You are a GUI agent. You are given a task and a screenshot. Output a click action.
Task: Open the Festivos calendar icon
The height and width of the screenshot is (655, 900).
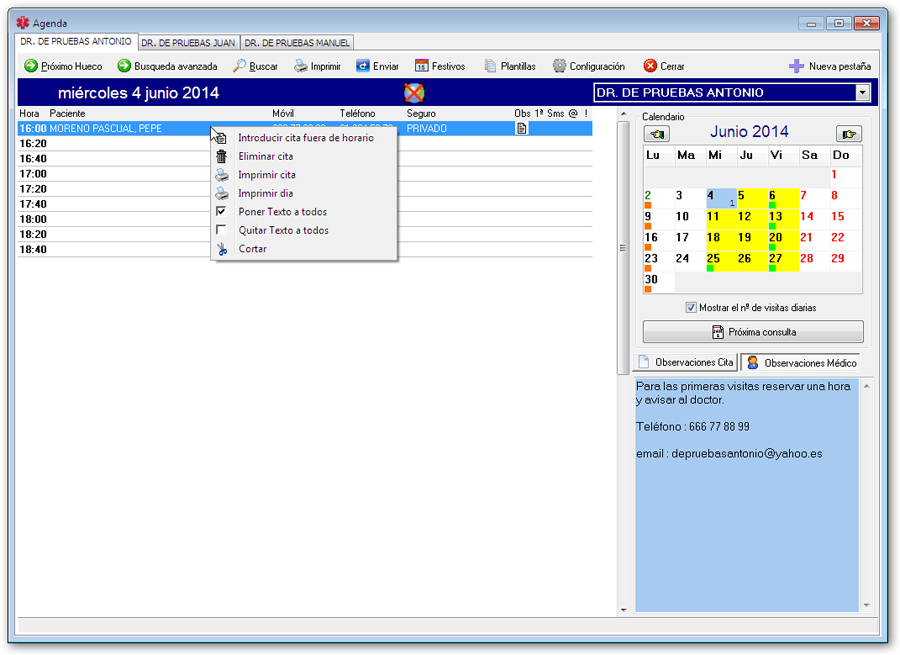(x=422, y=66)
